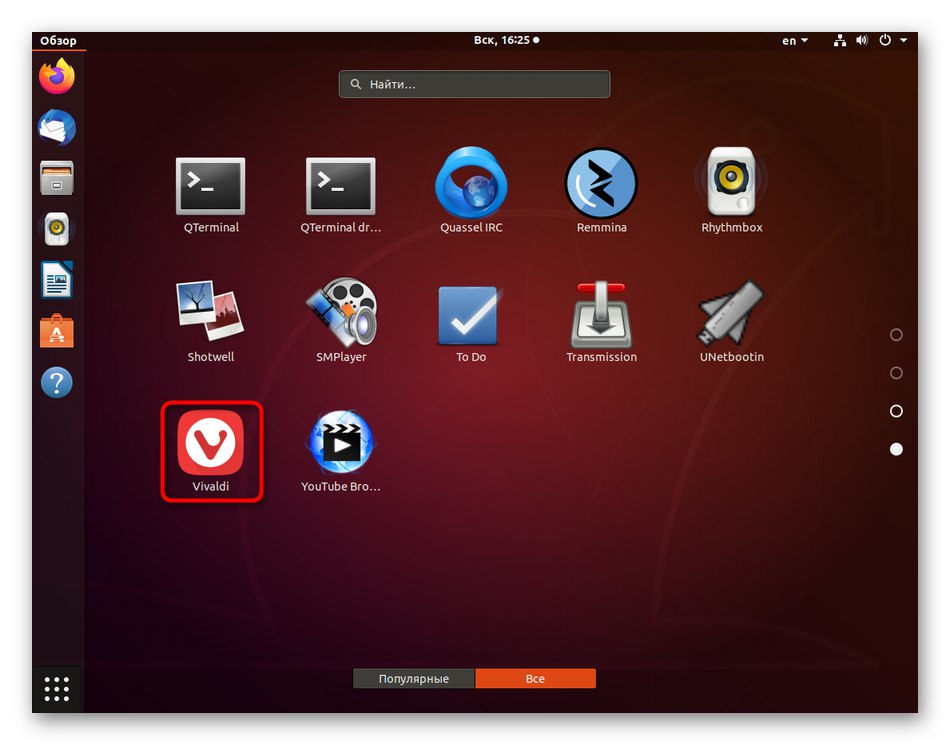This screenshot has width=950, height=745.
Task: Open the Remmina remote desktop app
Action: pos(601,191)
